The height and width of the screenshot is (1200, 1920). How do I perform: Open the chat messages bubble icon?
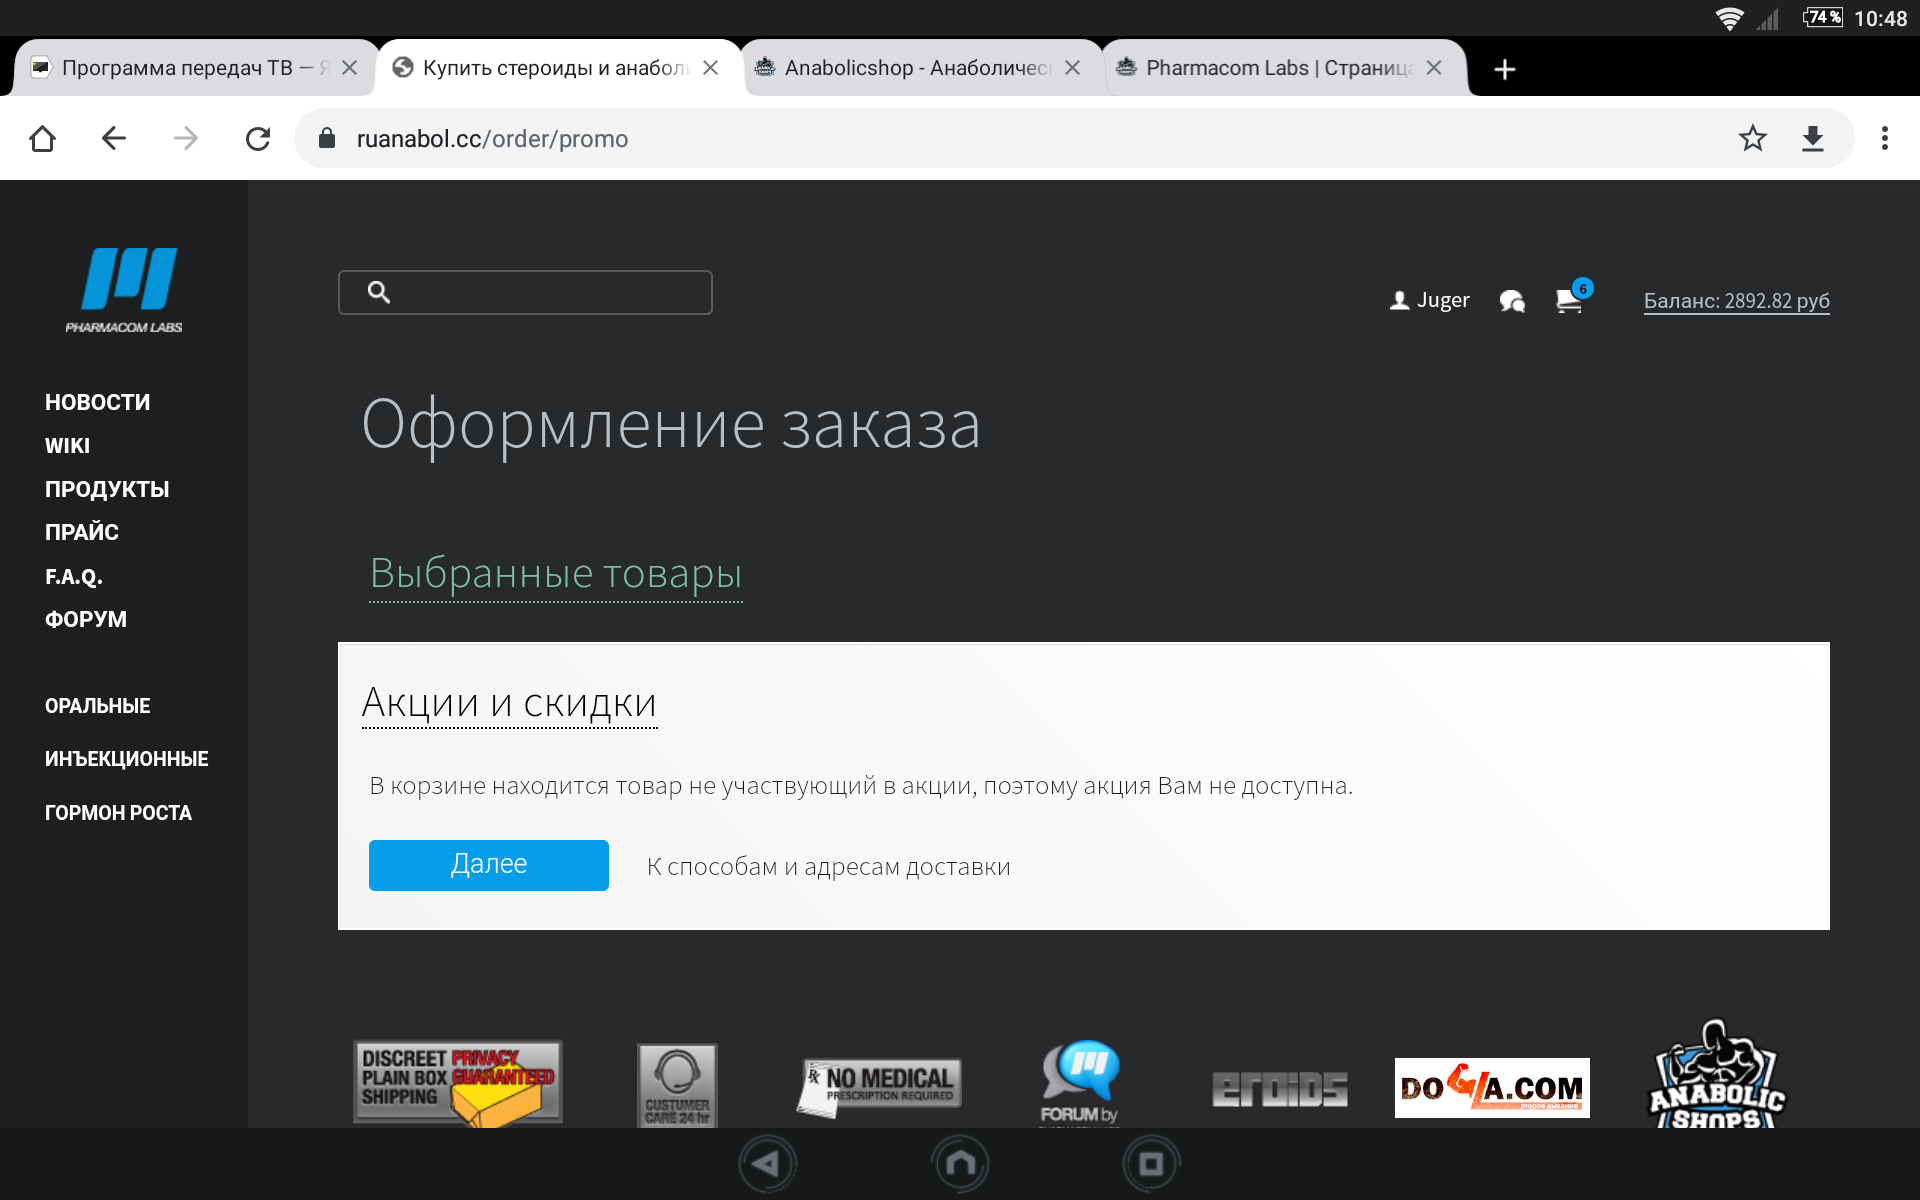tap(1512, 300)
